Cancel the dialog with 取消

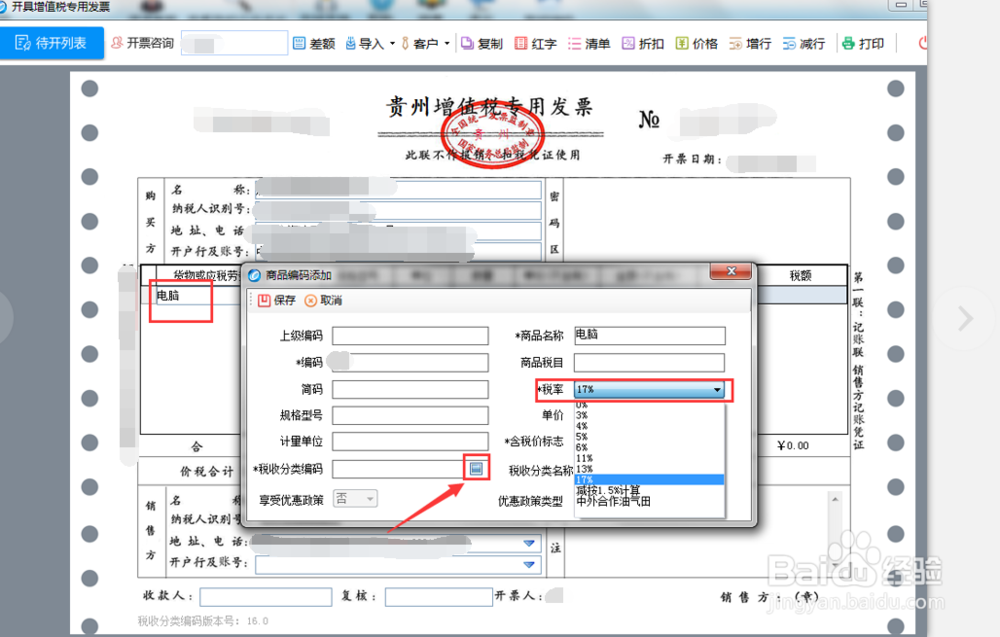click(323, 300)
